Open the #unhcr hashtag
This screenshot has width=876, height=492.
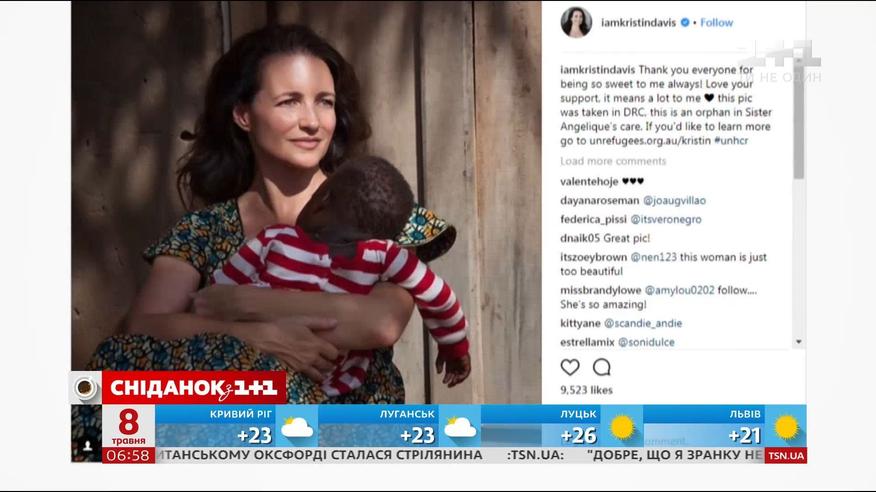(731, 141)
